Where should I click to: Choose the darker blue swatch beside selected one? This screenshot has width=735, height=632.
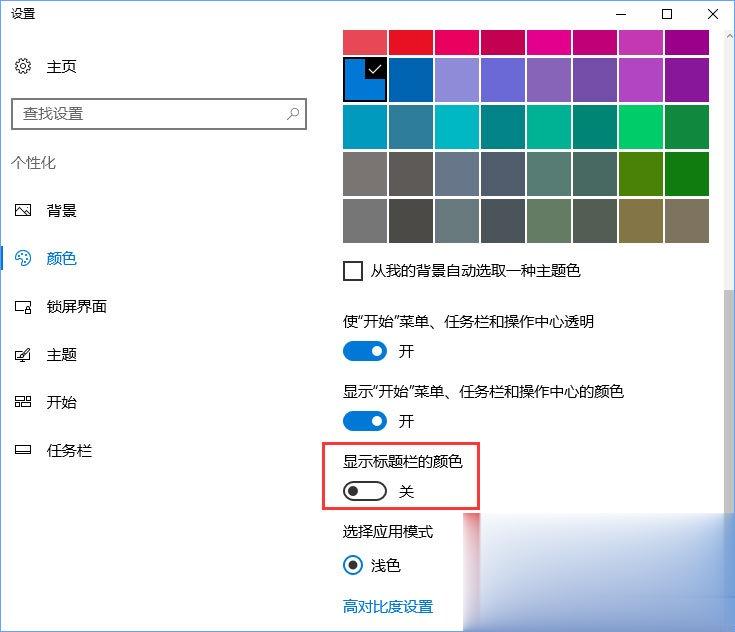point(411,80)
